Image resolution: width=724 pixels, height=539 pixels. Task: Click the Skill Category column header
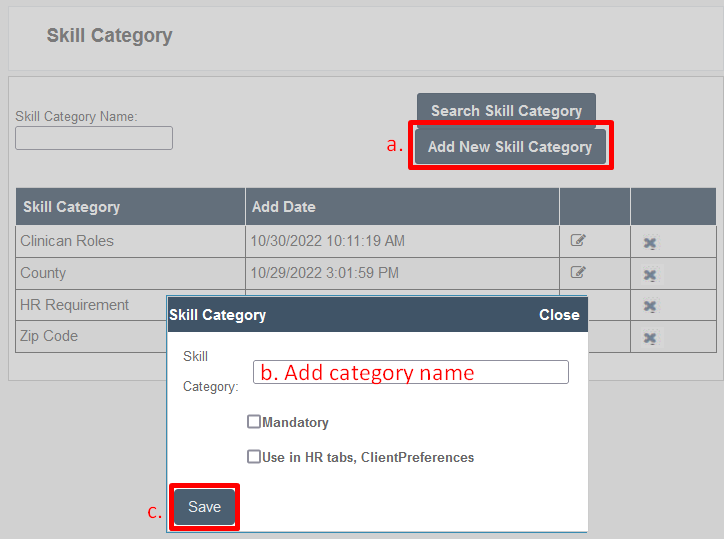[x=130, y=206]
